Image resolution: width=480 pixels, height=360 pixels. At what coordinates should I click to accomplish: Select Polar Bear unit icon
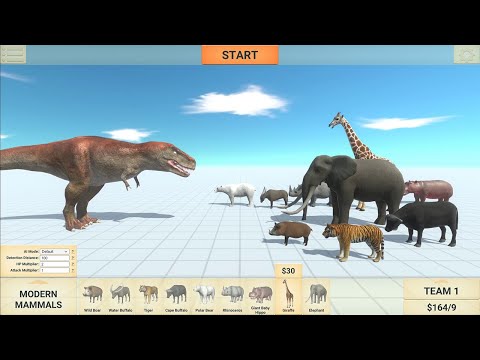pos(204,297)
